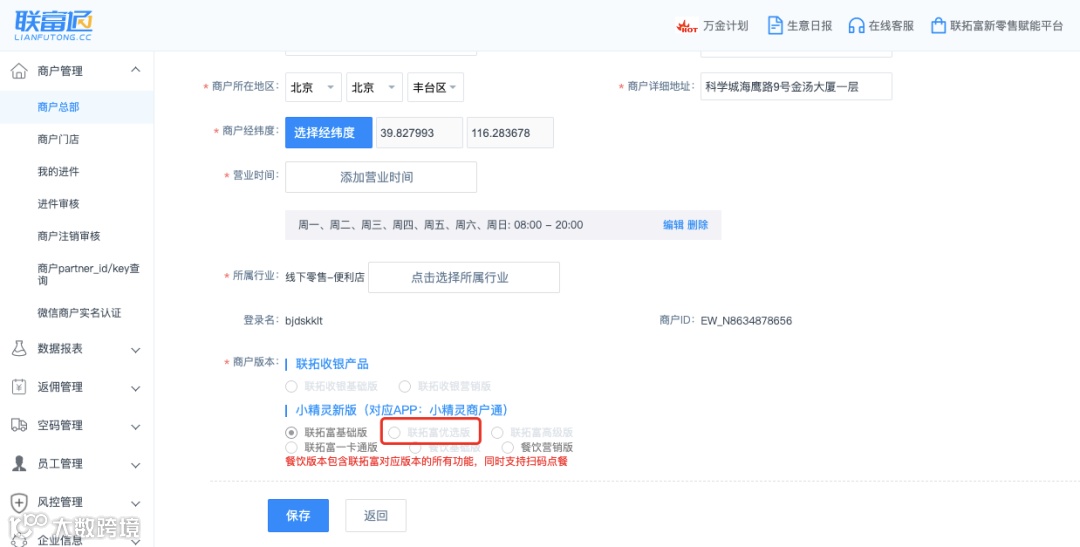This screenshot has width=1080, height=547.
Task: Click the 返佣管理 yen icon
Action: coord(19,387)
